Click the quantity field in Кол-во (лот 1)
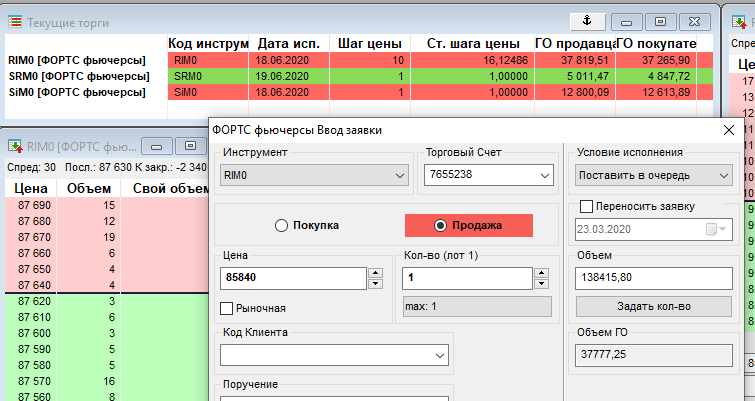The image size is (755, 401). point(467,278)
